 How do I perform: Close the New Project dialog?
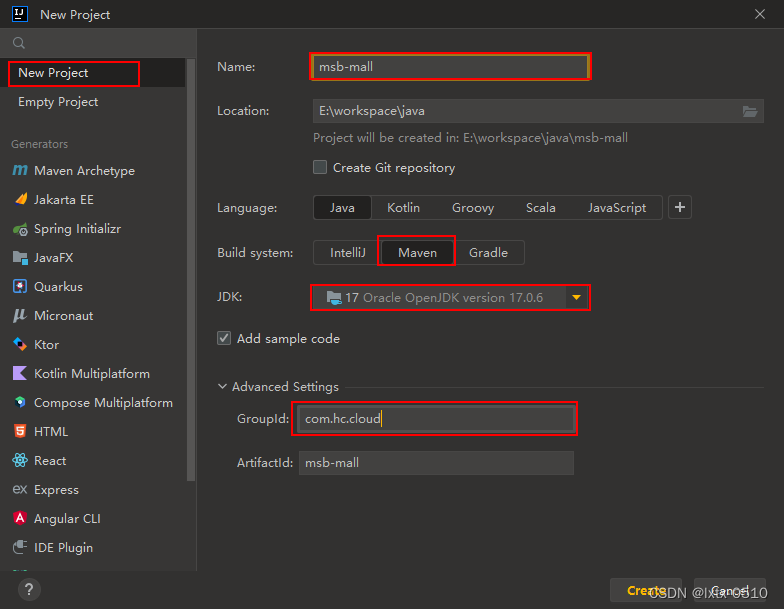(760, 14)
